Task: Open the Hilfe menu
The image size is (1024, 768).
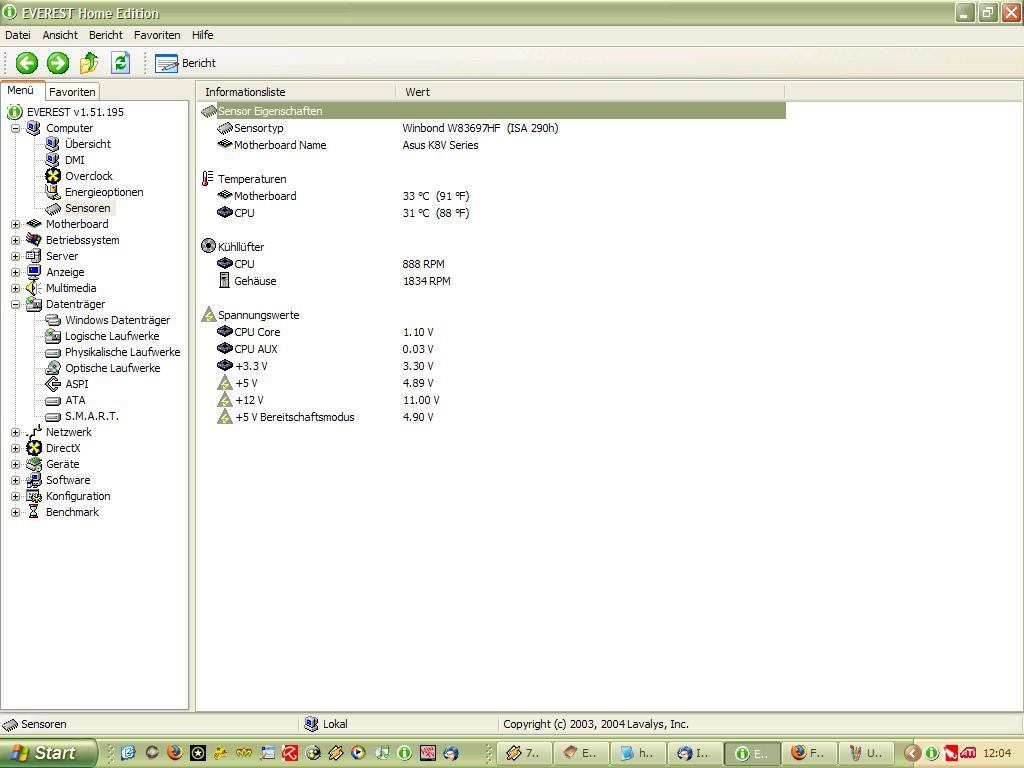Action: point(202,35)
